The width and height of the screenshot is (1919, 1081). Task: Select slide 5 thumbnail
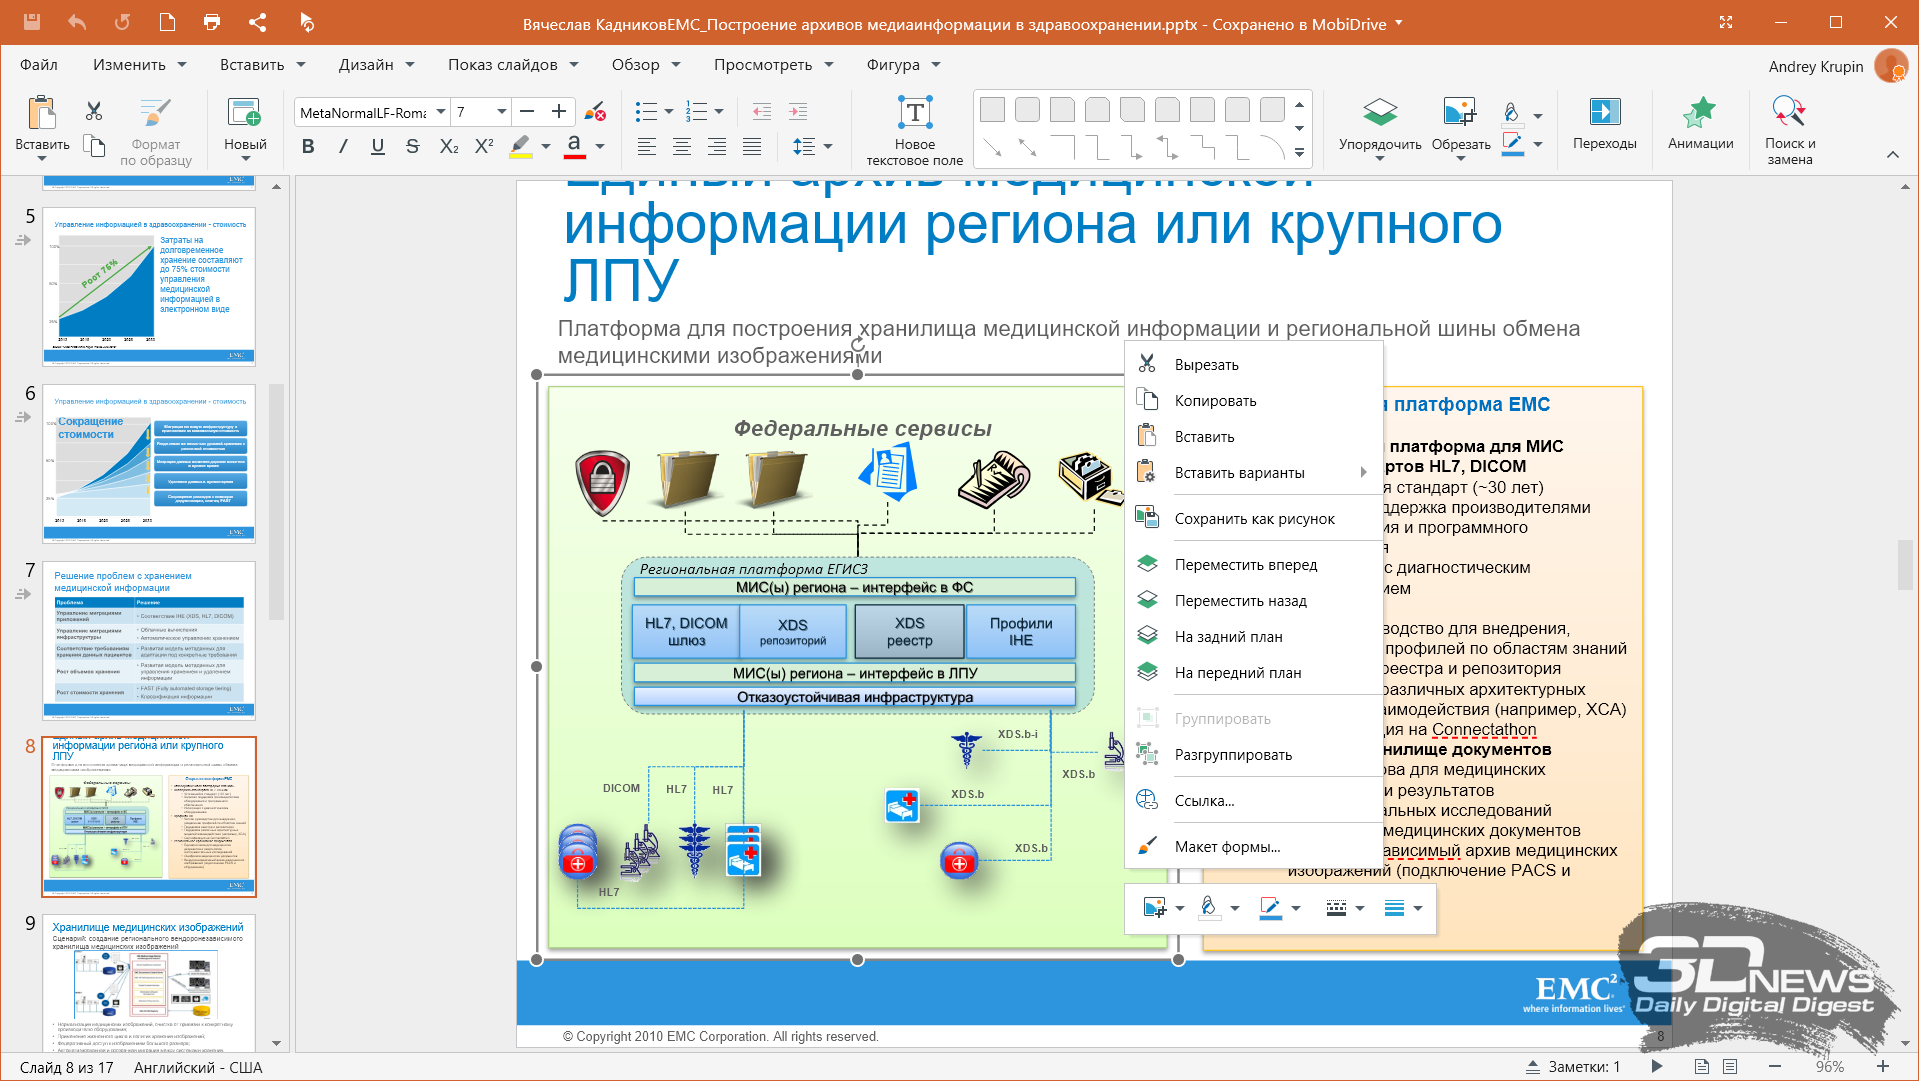coord(149,286)
